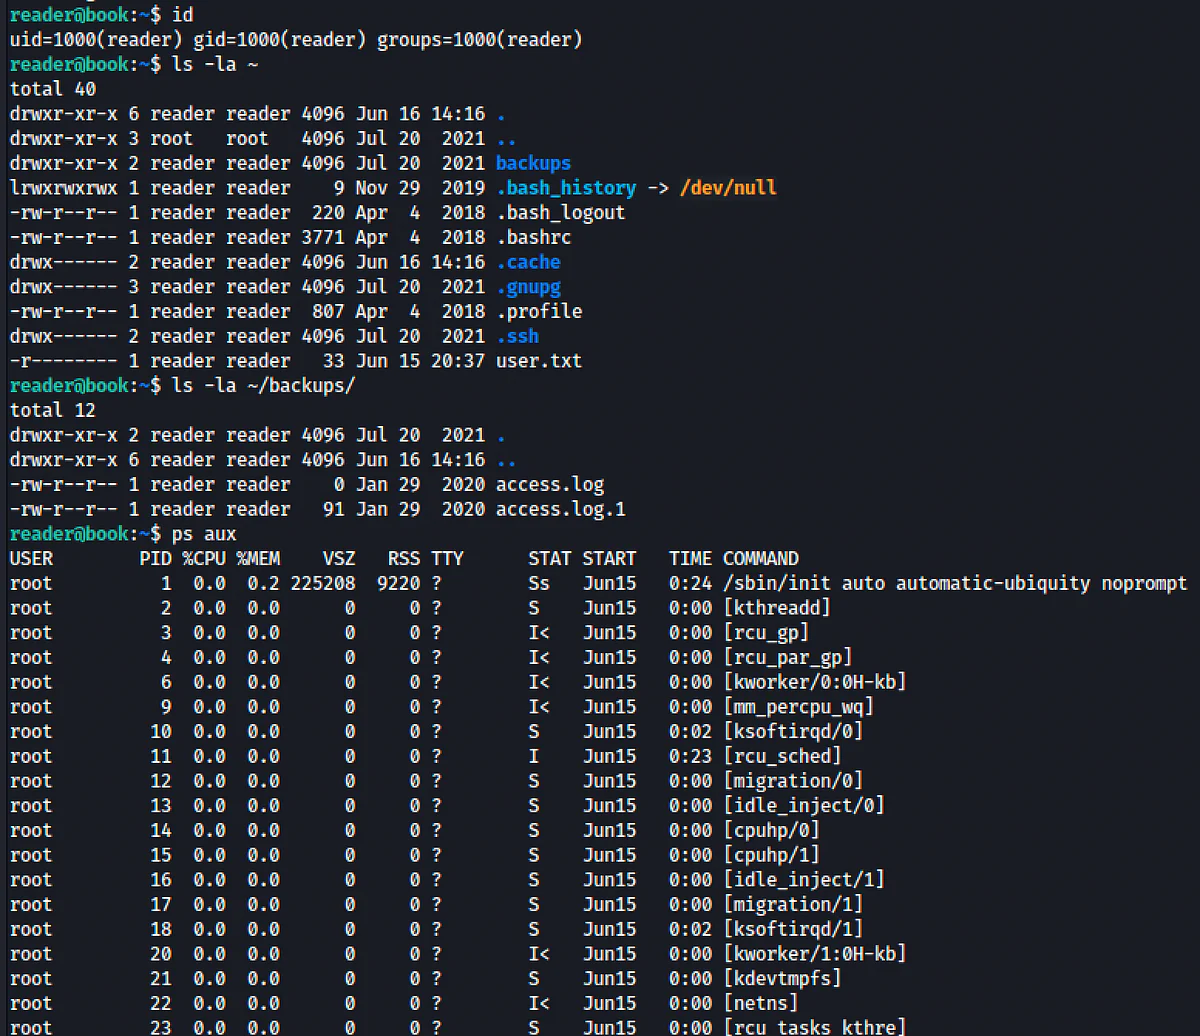Click the [idle_inject/1] process name
The height and width of the screenshot is (1036, 1200).
[x=804, y=880]
